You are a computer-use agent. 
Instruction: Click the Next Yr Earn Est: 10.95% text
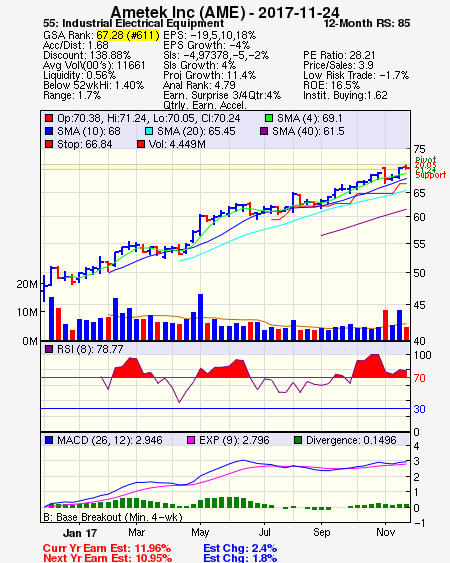tap(107, 558)
